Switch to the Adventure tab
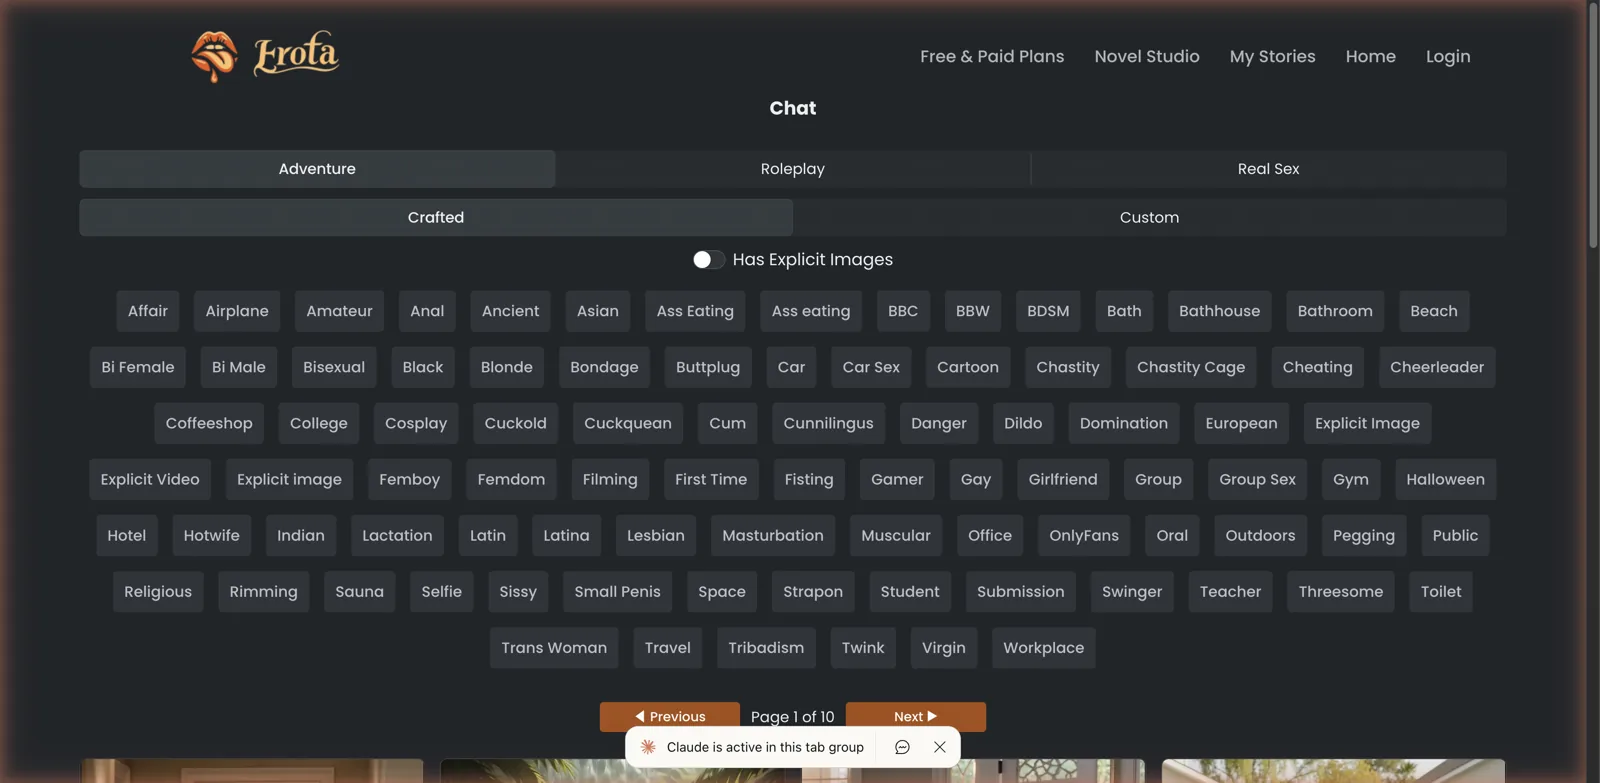The image size is (1600, 783). click(x=317, y=169)
